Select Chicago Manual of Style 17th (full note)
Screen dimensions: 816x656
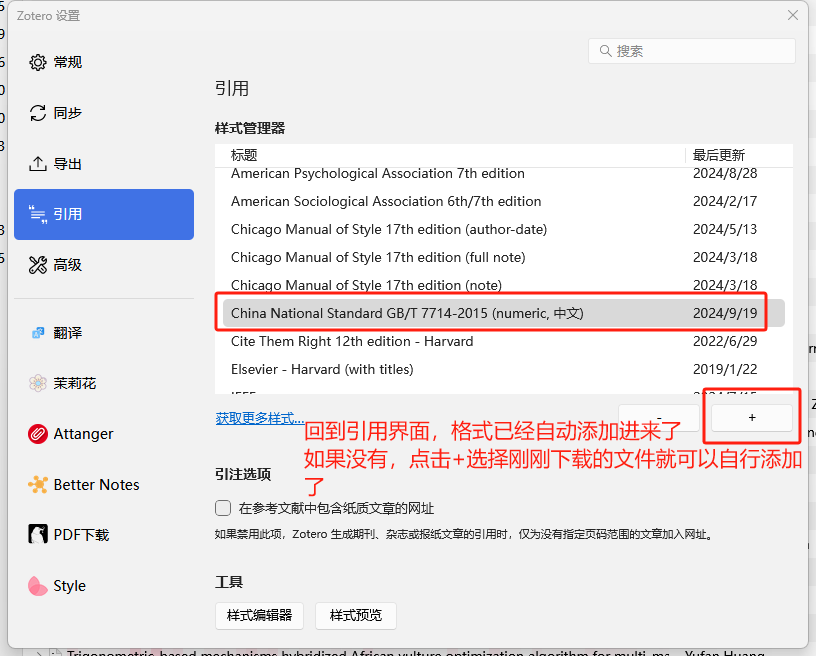point(503,258)
